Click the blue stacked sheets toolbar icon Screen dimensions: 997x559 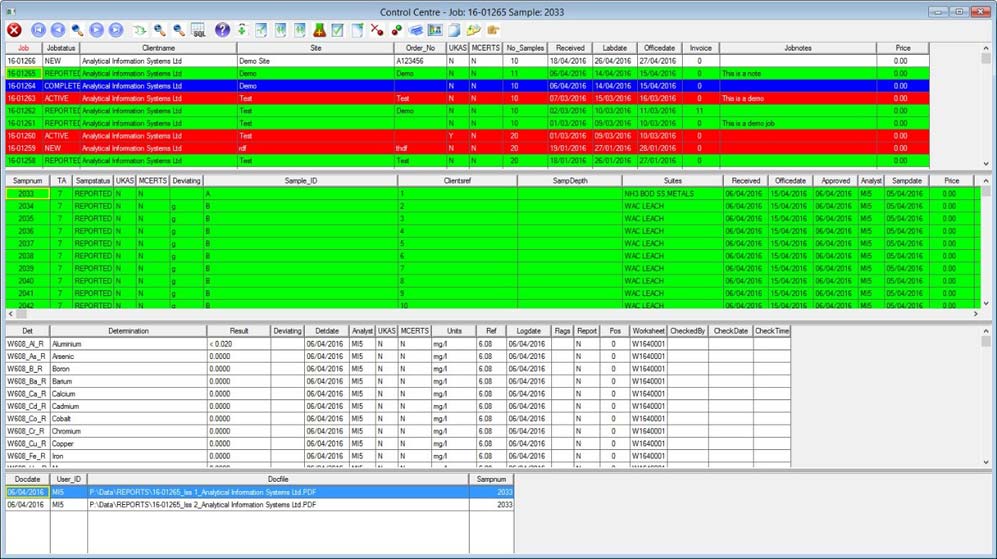416,30
